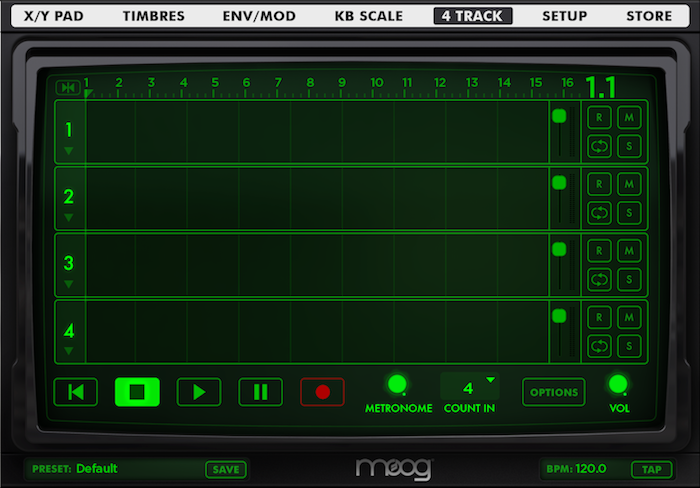Click the loop marker icon beside the ruler
This screenshot has height=488, width=700.
pos(68,87)
